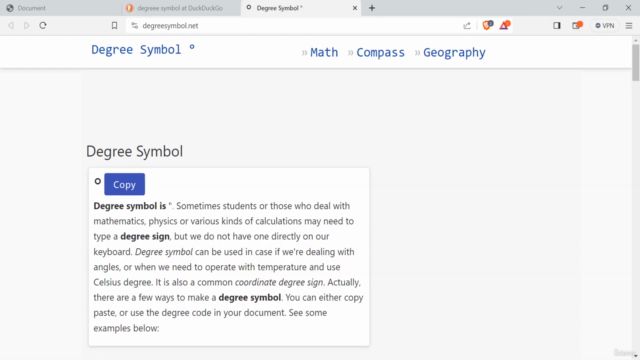Screen dimensions: 640x360
Task: Click the share page icon
Action: click(467, 25)
